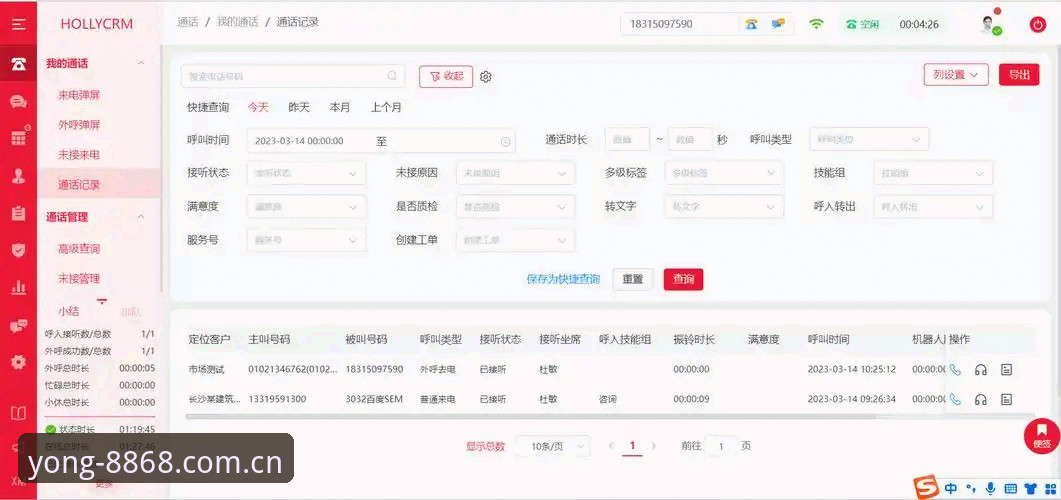The height and width of the screenshot is (500, 1061).
Task: Open the 呼入转出 dropdown
Action: point(933,206)
